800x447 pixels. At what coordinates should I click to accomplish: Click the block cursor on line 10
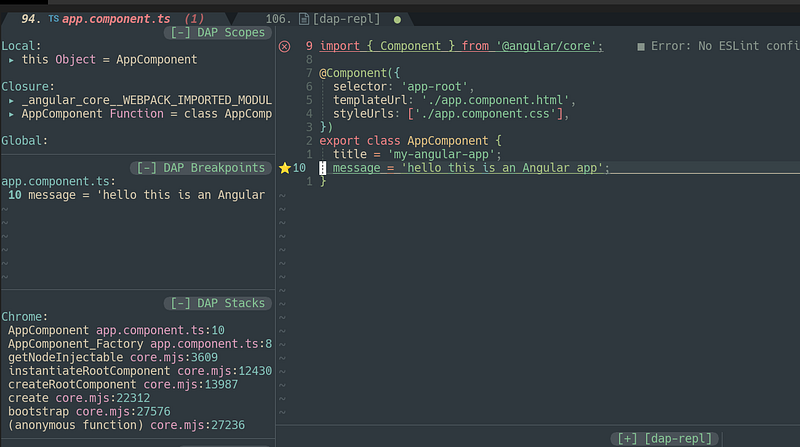[x=322, y=168]
